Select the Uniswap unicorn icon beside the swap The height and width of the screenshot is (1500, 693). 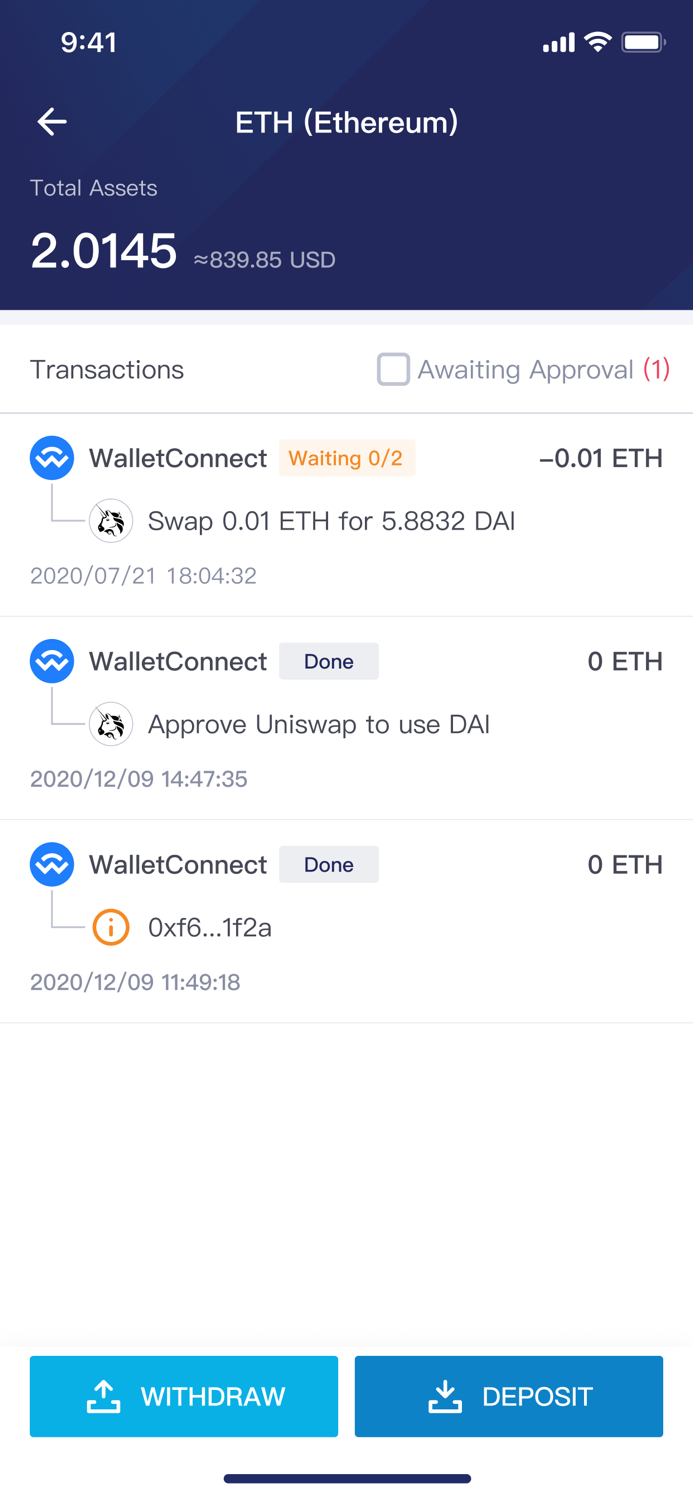pos(111,521)
